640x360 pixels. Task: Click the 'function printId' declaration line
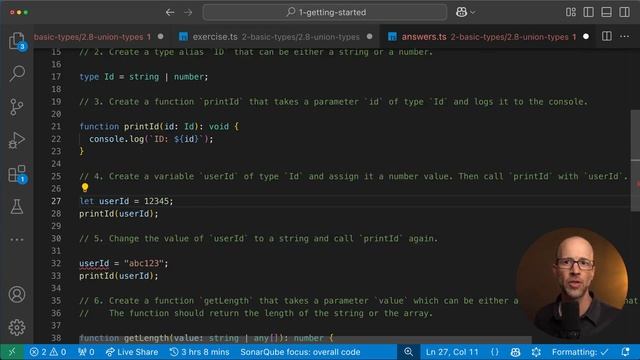(x=159, y=127)
